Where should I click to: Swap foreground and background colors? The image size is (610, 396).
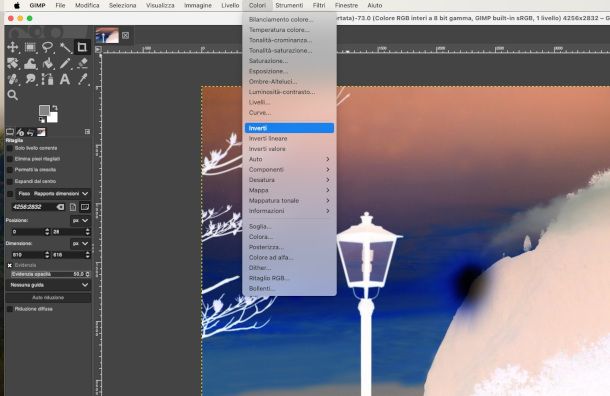coord(55,107)
